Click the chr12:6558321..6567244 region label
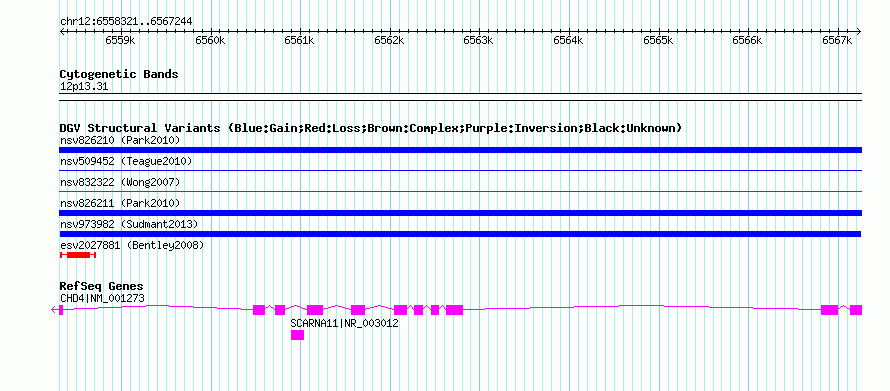The image size is (890, 391). 126,21
